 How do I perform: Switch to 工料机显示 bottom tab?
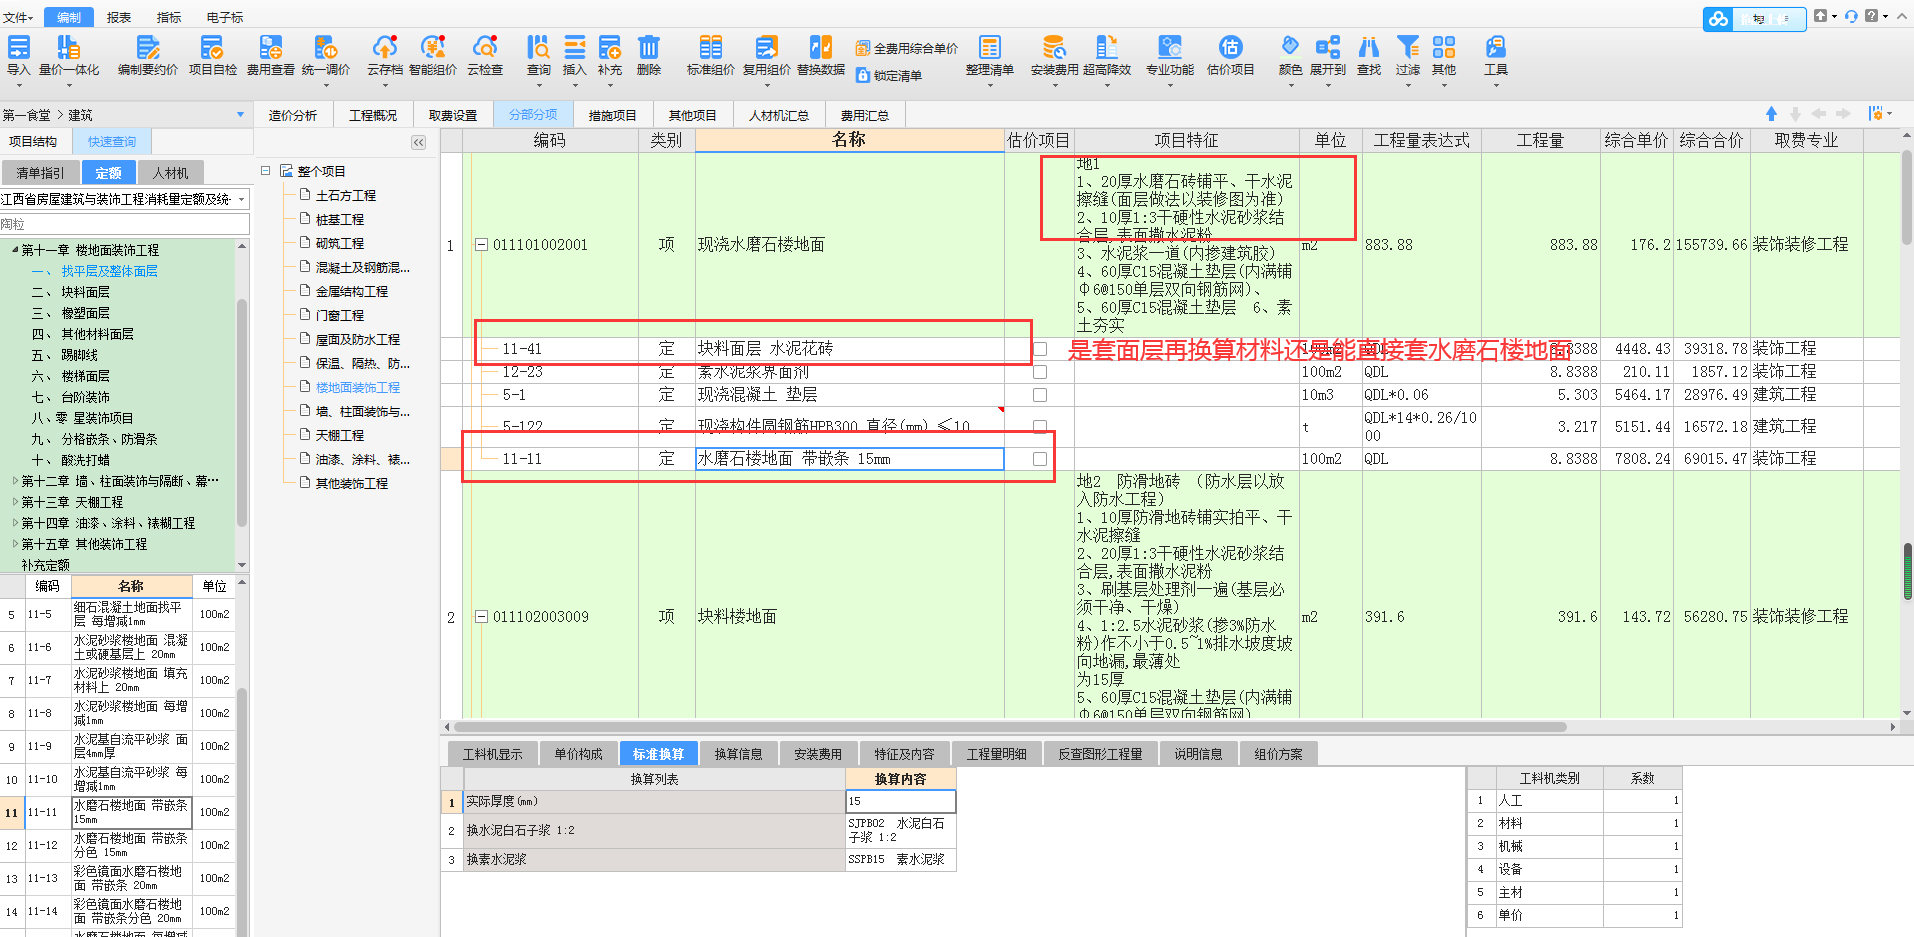(x=492, y=754)
